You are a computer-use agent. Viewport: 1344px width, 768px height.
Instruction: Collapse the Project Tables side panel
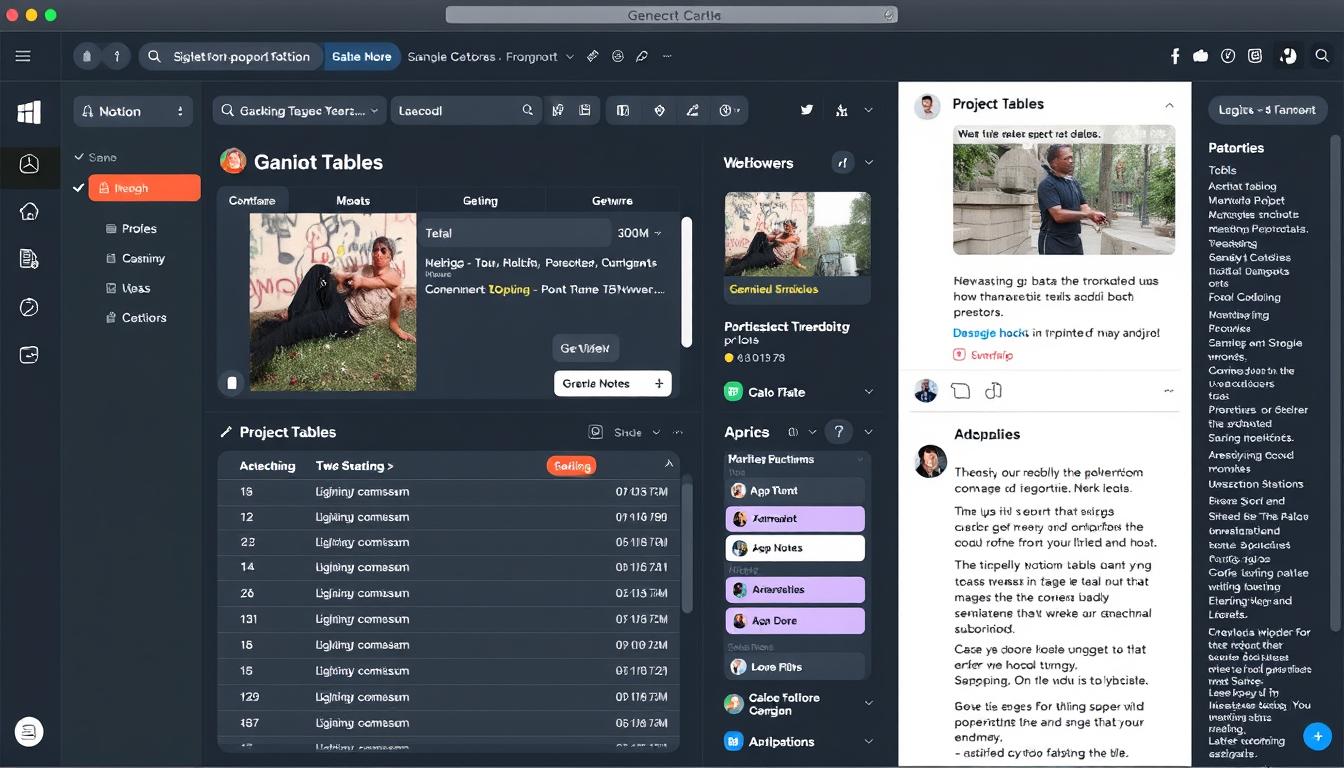click(x=1169, y=105)
